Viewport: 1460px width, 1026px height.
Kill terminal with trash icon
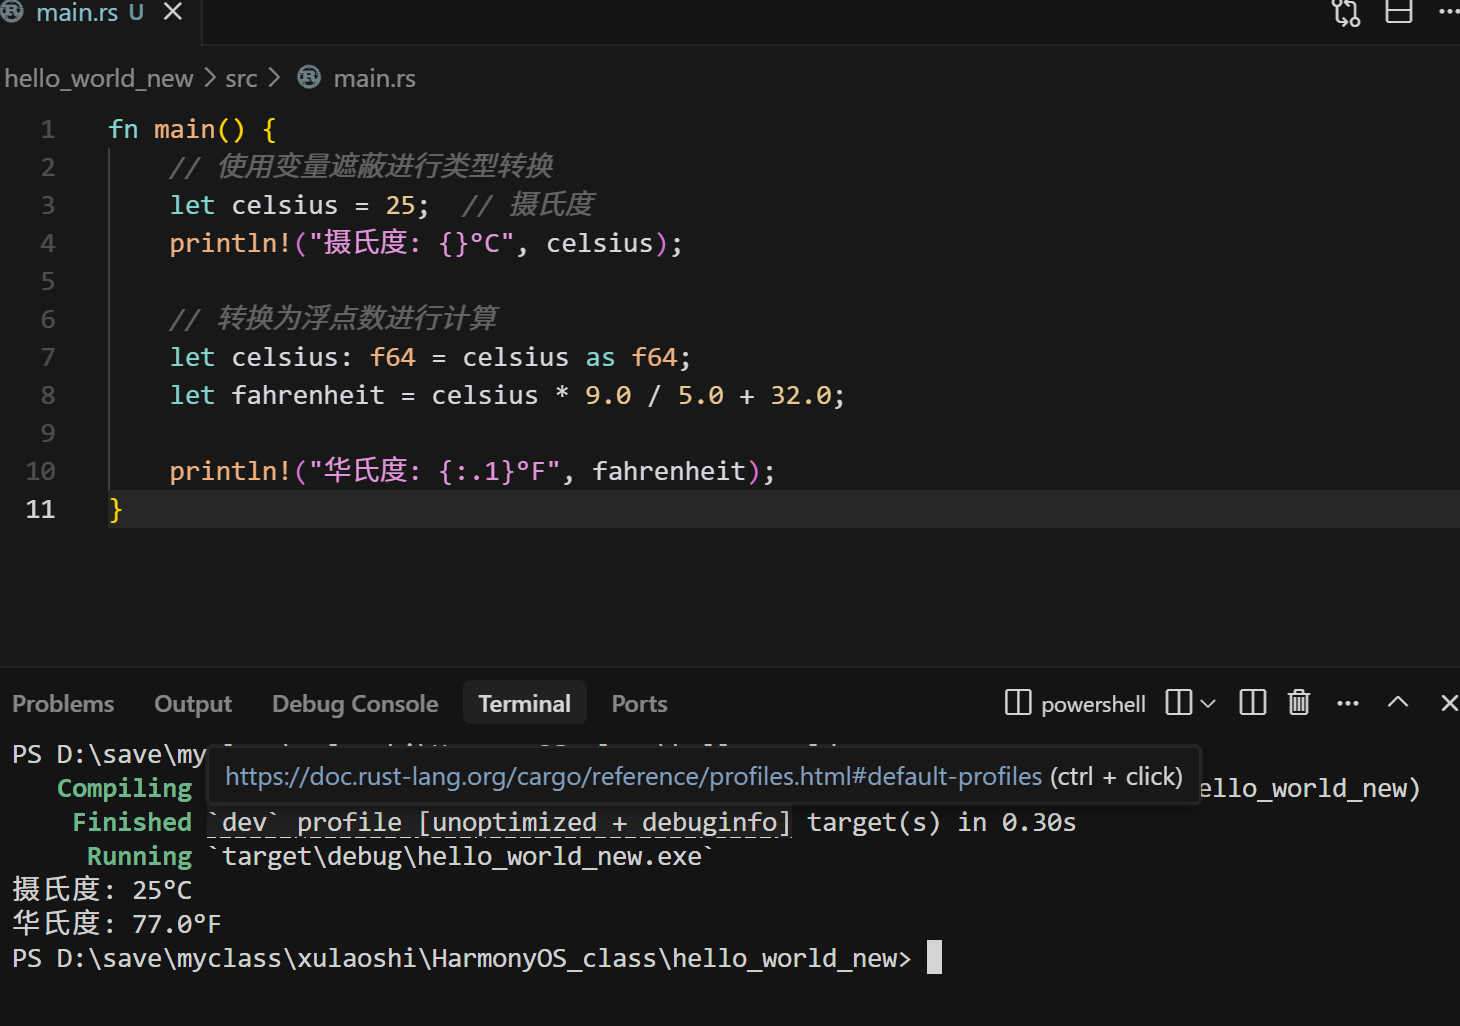[1299, 702]
